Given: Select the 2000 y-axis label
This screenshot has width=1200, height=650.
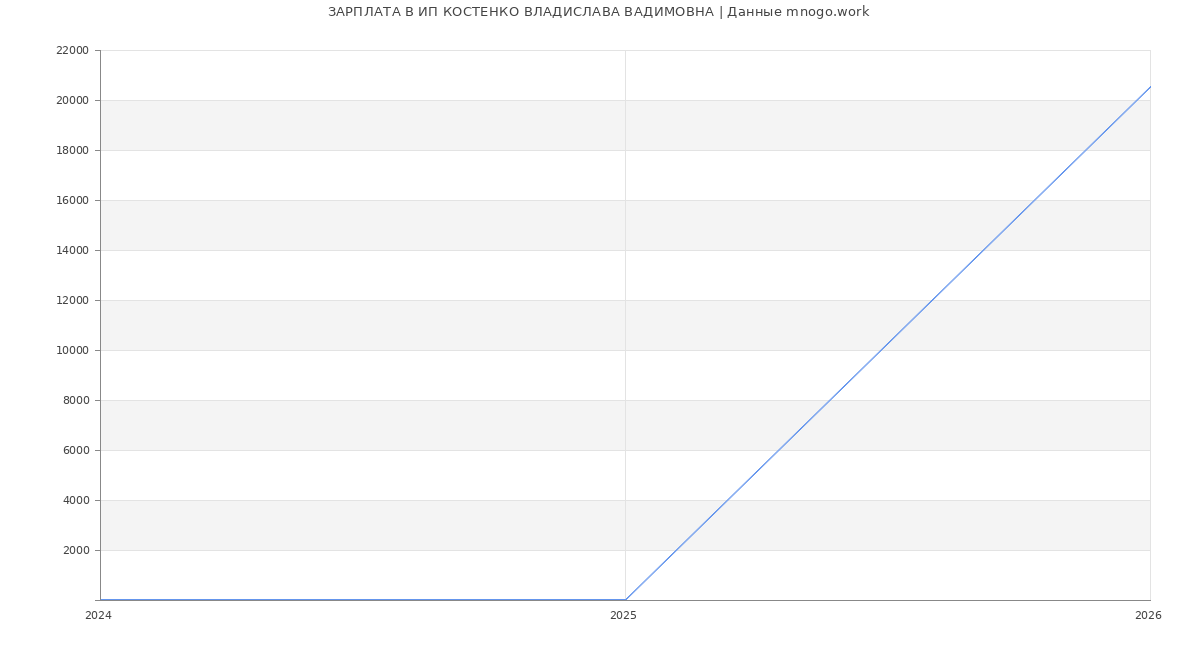Looking at the screenshot, I should coord(75,550).
